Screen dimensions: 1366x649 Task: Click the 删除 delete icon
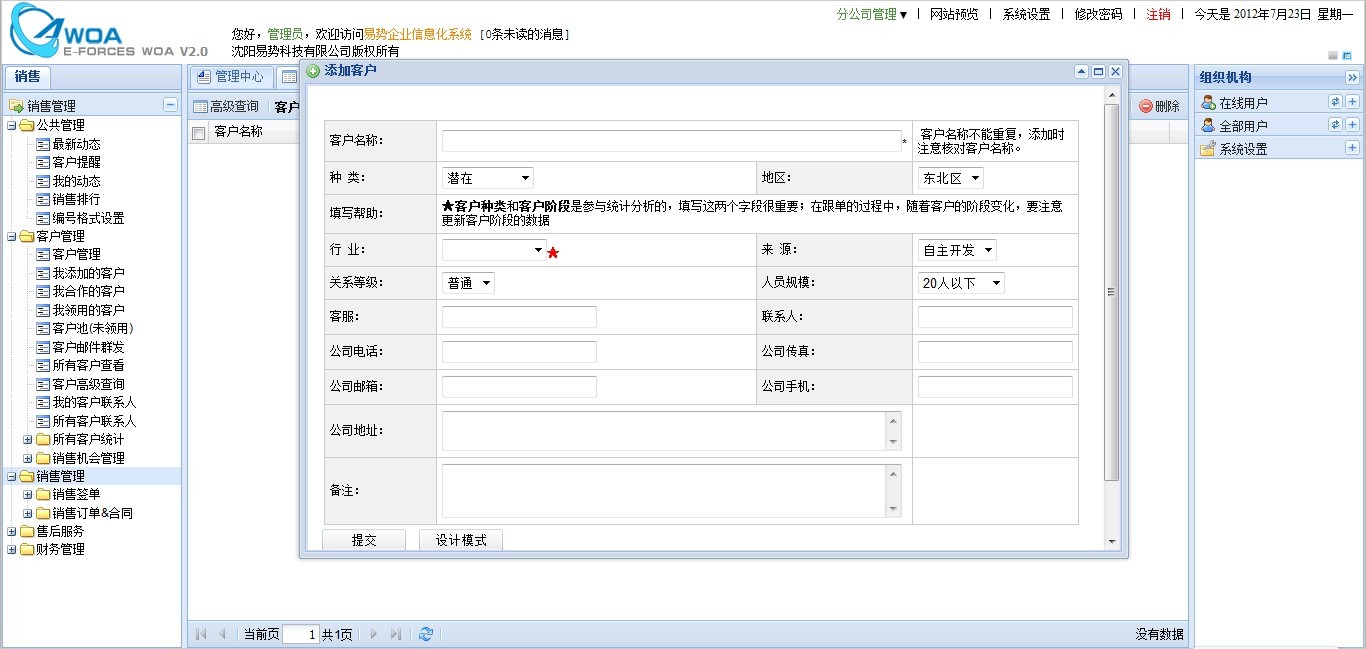pyautogui.click(x=1146, y=106)
